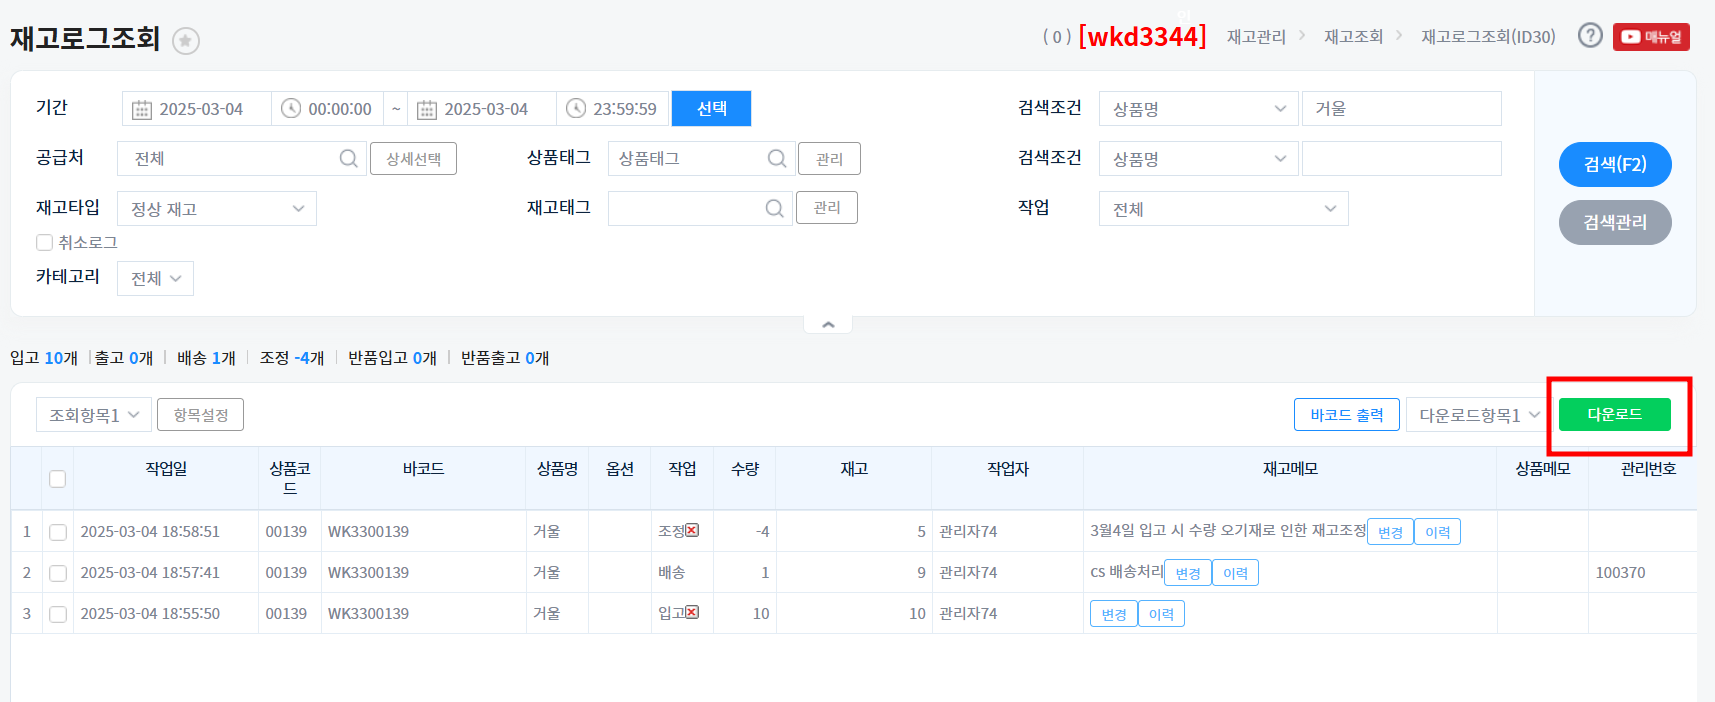Viewport: 1715px width, 702px height.
Task: Click the search text field containing 겨울
Action: [x=1401, y=109]
